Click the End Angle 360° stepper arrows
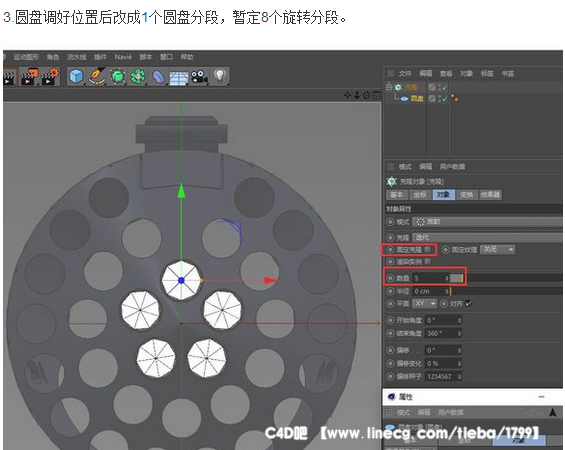This screenshot has width=565, height=450. pyautogui.click(x=459, y=334)
